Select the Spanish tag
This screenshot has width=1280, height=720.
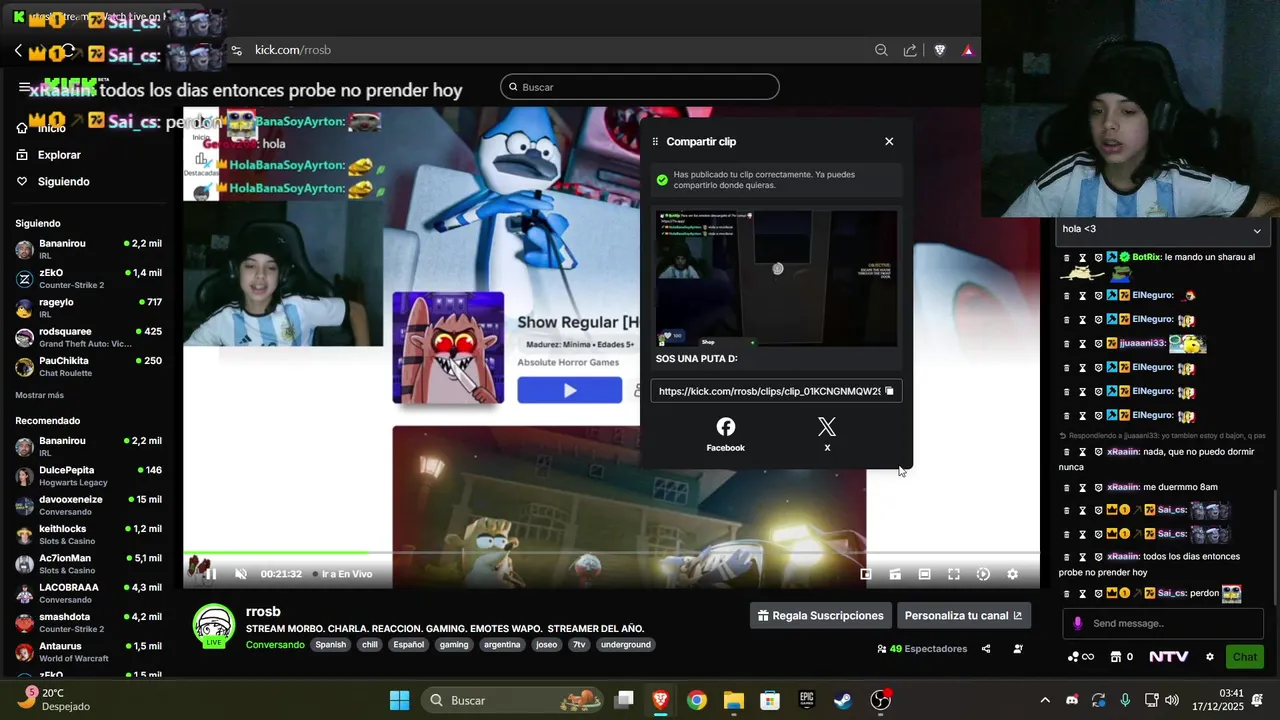[330, 645]
